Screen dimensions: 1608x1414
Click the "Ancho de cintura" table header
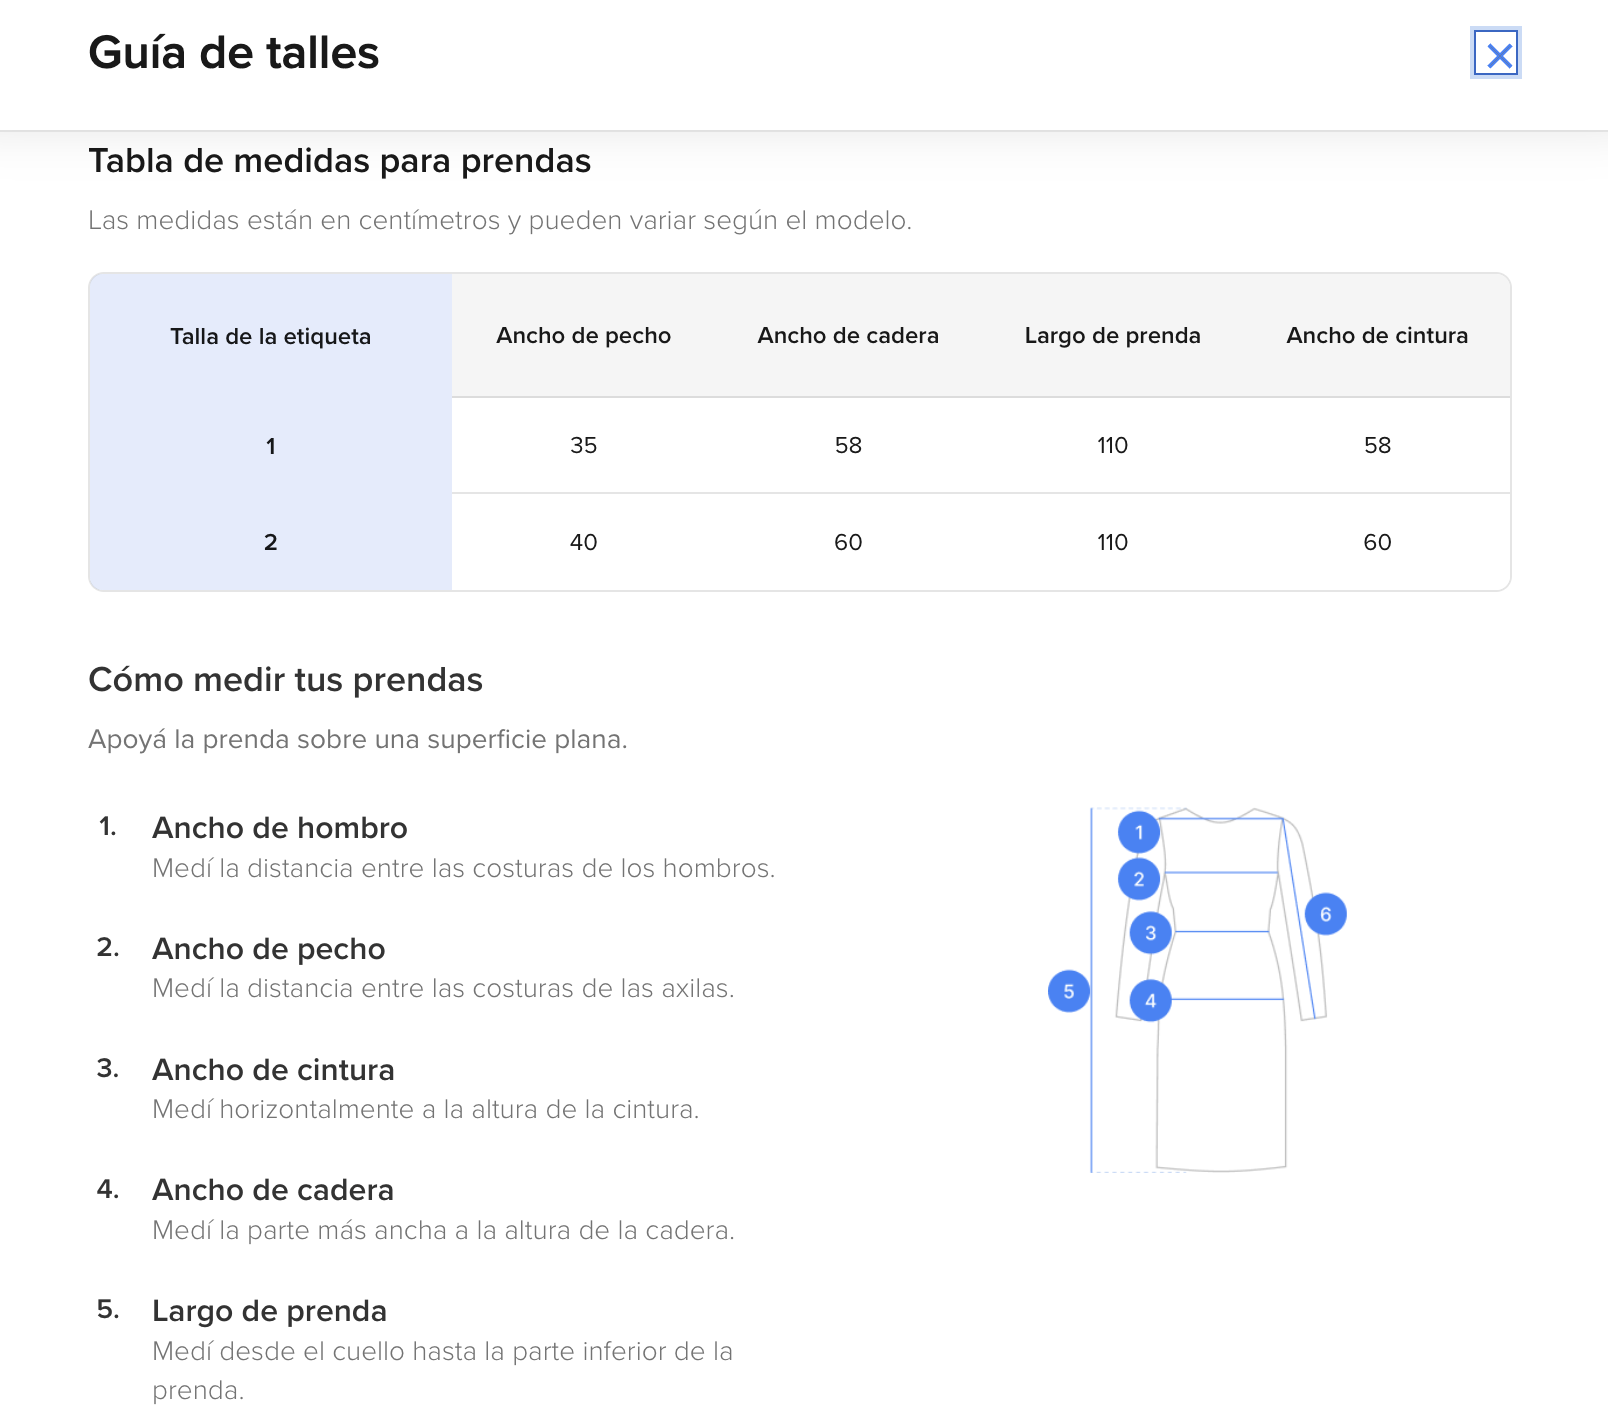point(1377,336)
